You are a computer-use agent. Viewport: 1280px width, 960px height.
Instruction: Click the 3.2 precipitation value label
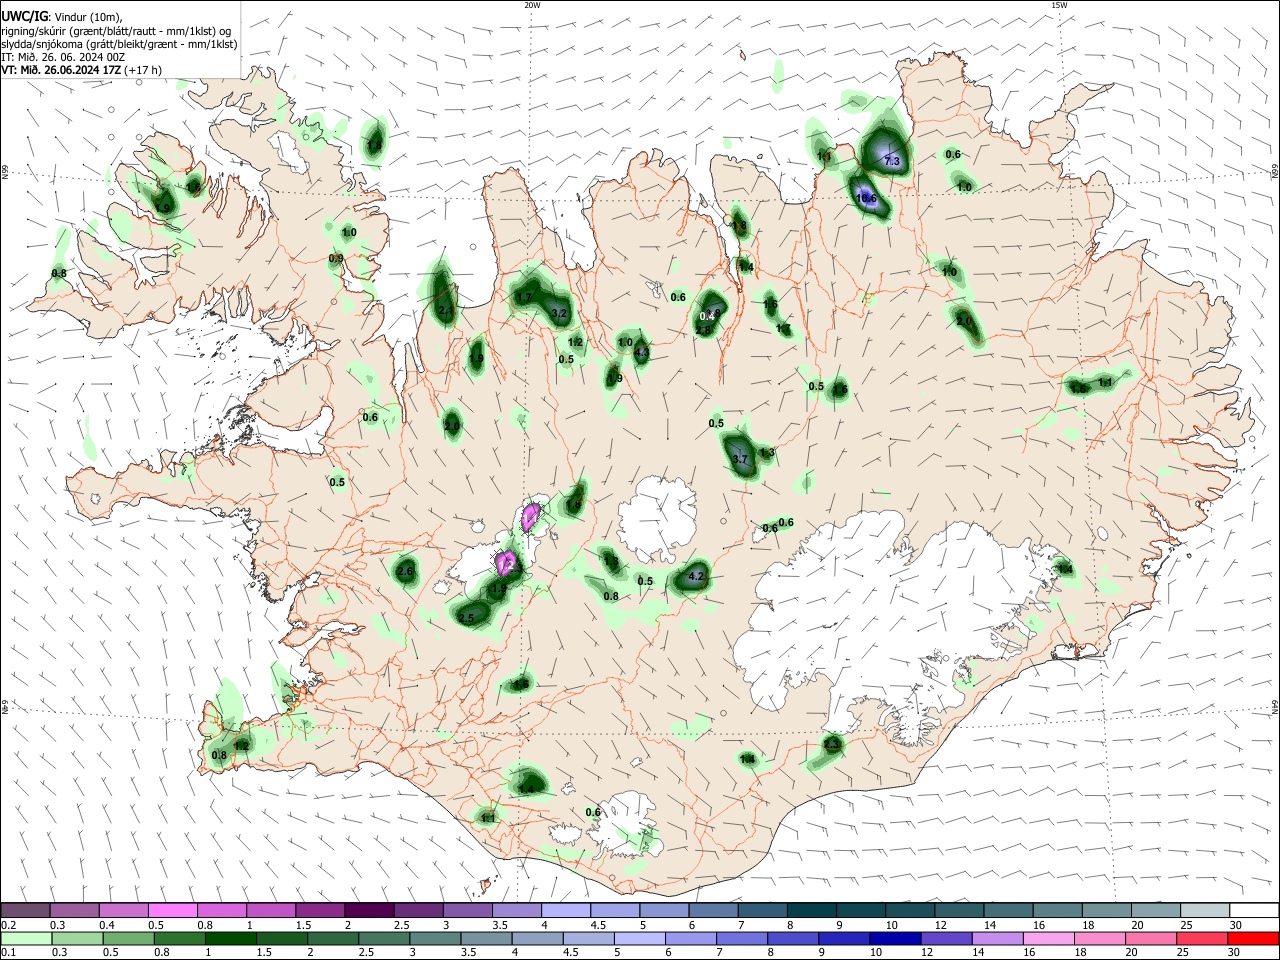click(559, 313)
